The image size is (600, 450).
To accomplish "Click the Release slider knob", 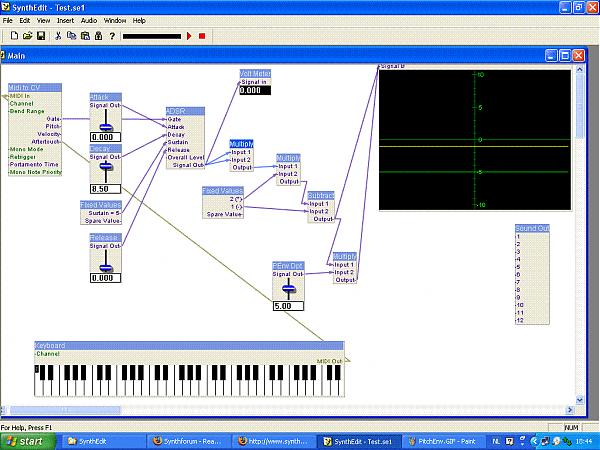I will point(106,268).
